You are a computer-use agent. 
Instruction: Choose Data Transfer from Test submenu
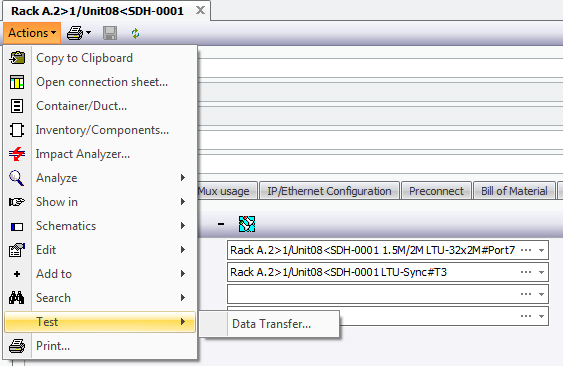tap(269, 324)
